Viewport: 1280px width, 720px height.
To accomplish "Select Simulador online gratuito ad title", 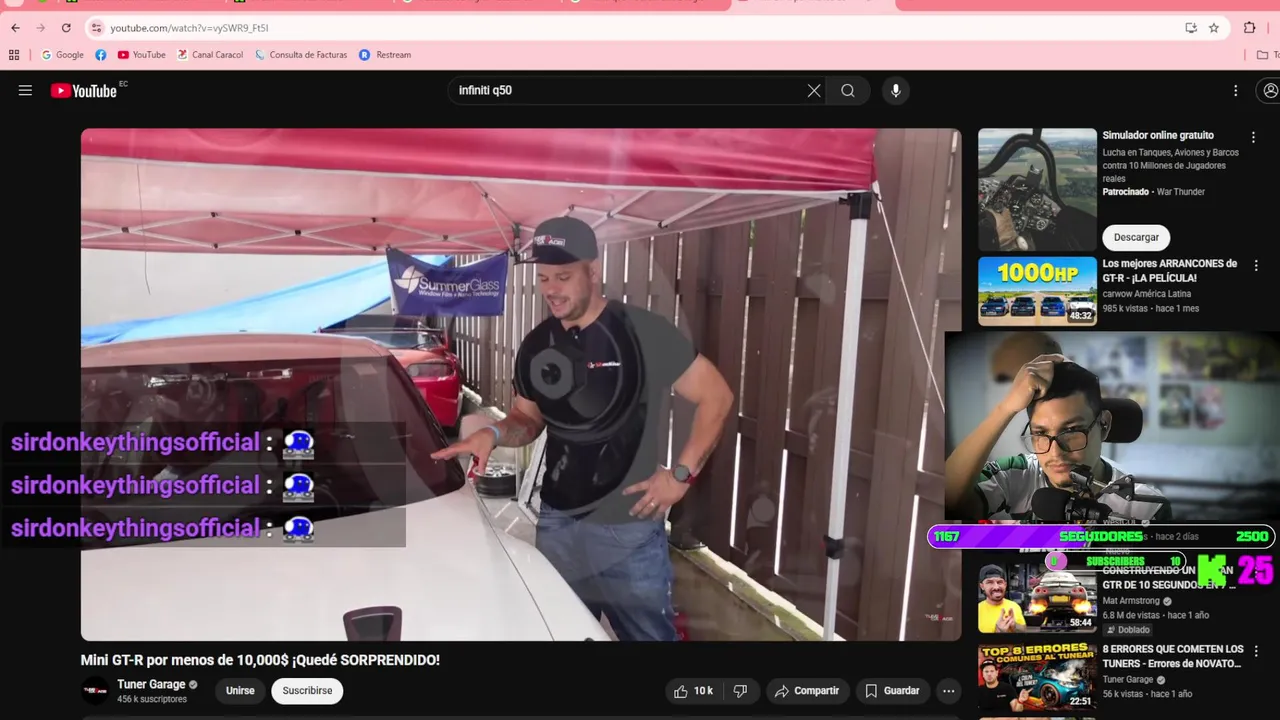I will pyautogui.click(x=1158, y=135).
